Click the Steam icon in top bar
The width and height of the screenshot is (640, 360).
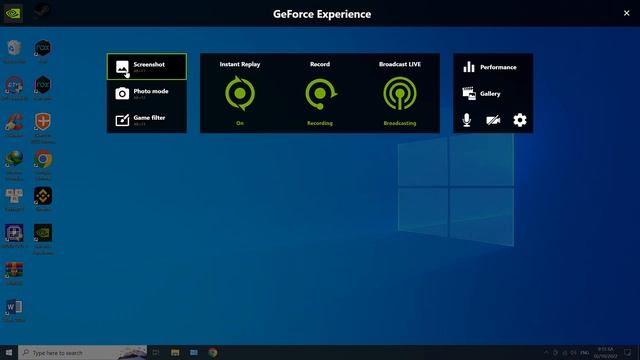(x=42, y=12)
